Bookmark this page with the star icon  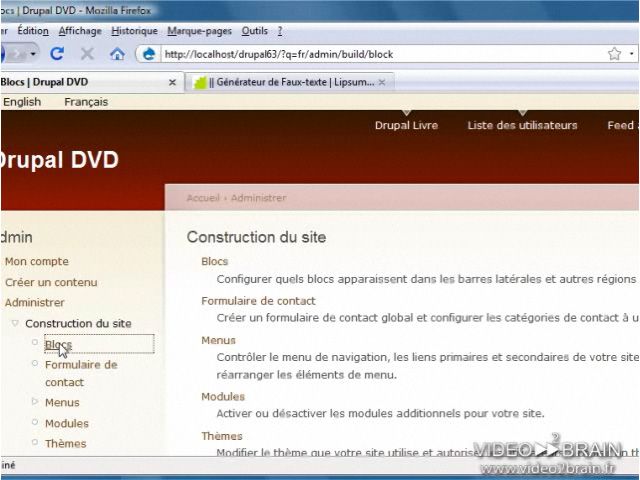(x=614, y=54)
